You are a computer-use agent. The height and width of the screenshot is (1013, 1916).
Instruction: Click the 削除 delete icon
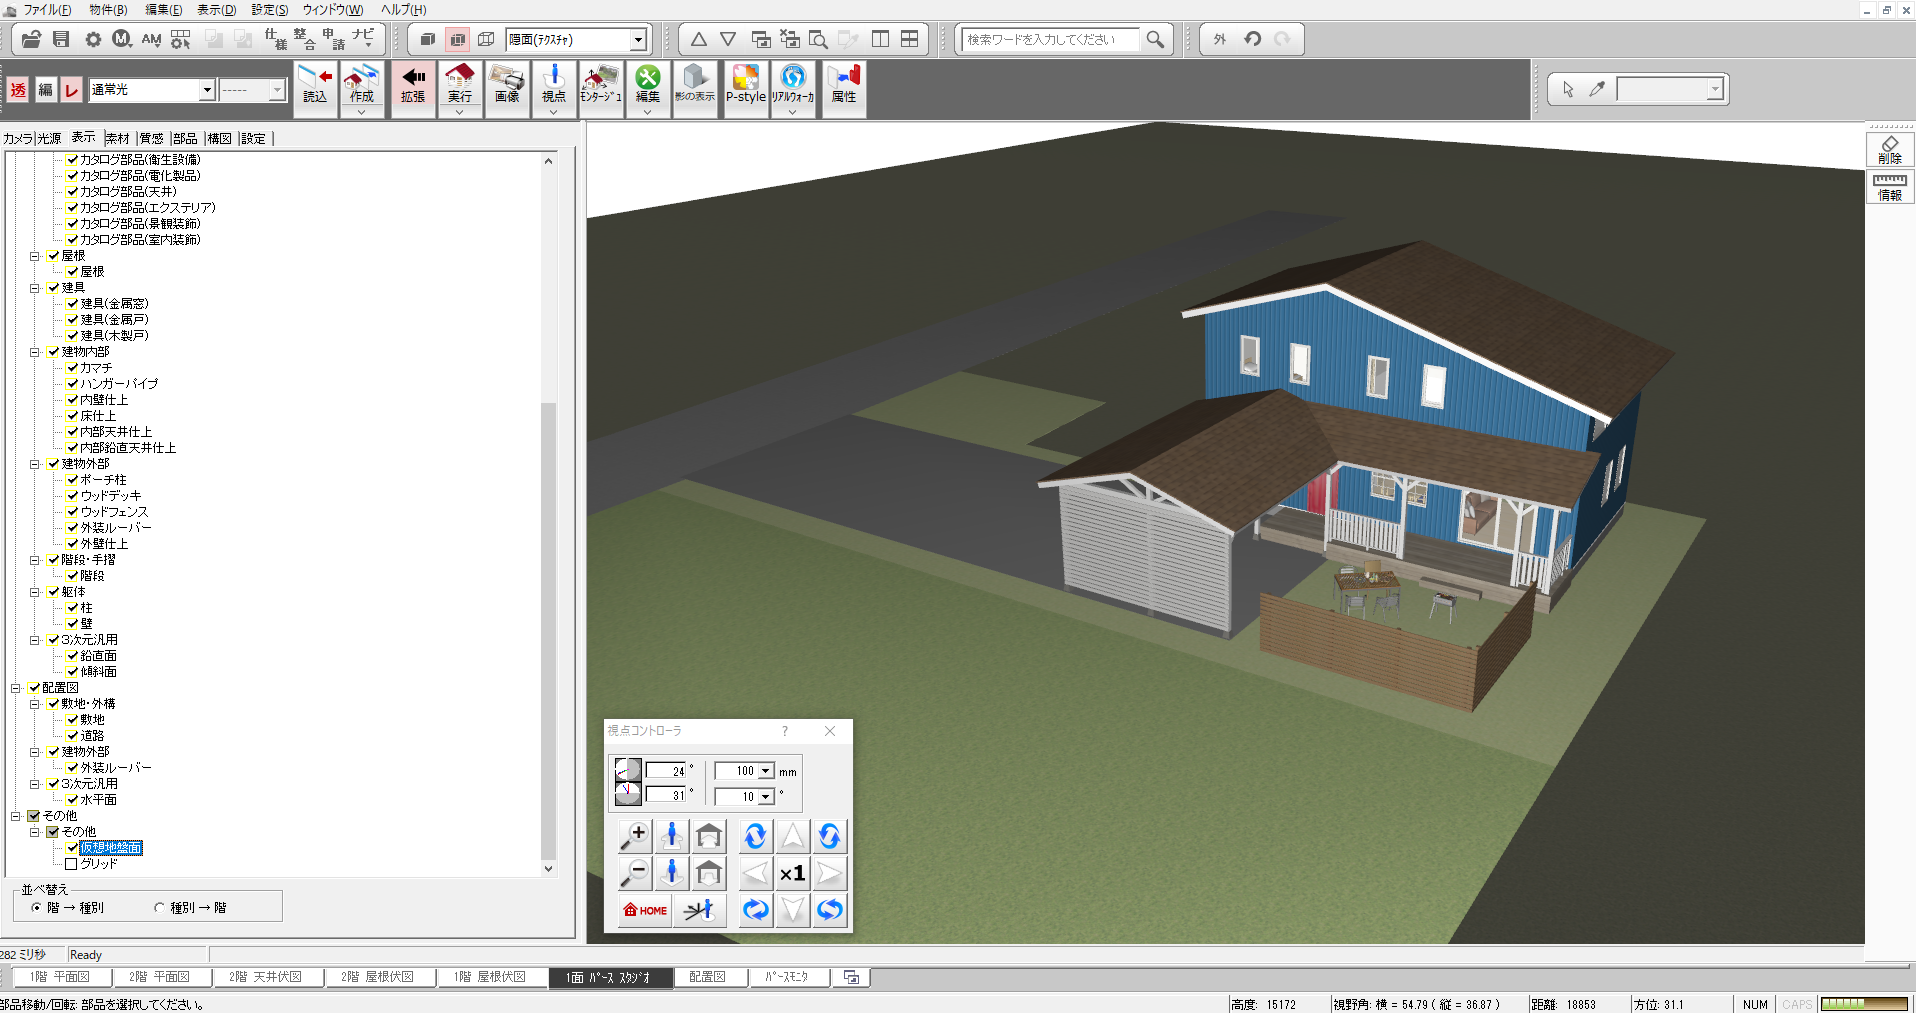[x=1889, y=149]
